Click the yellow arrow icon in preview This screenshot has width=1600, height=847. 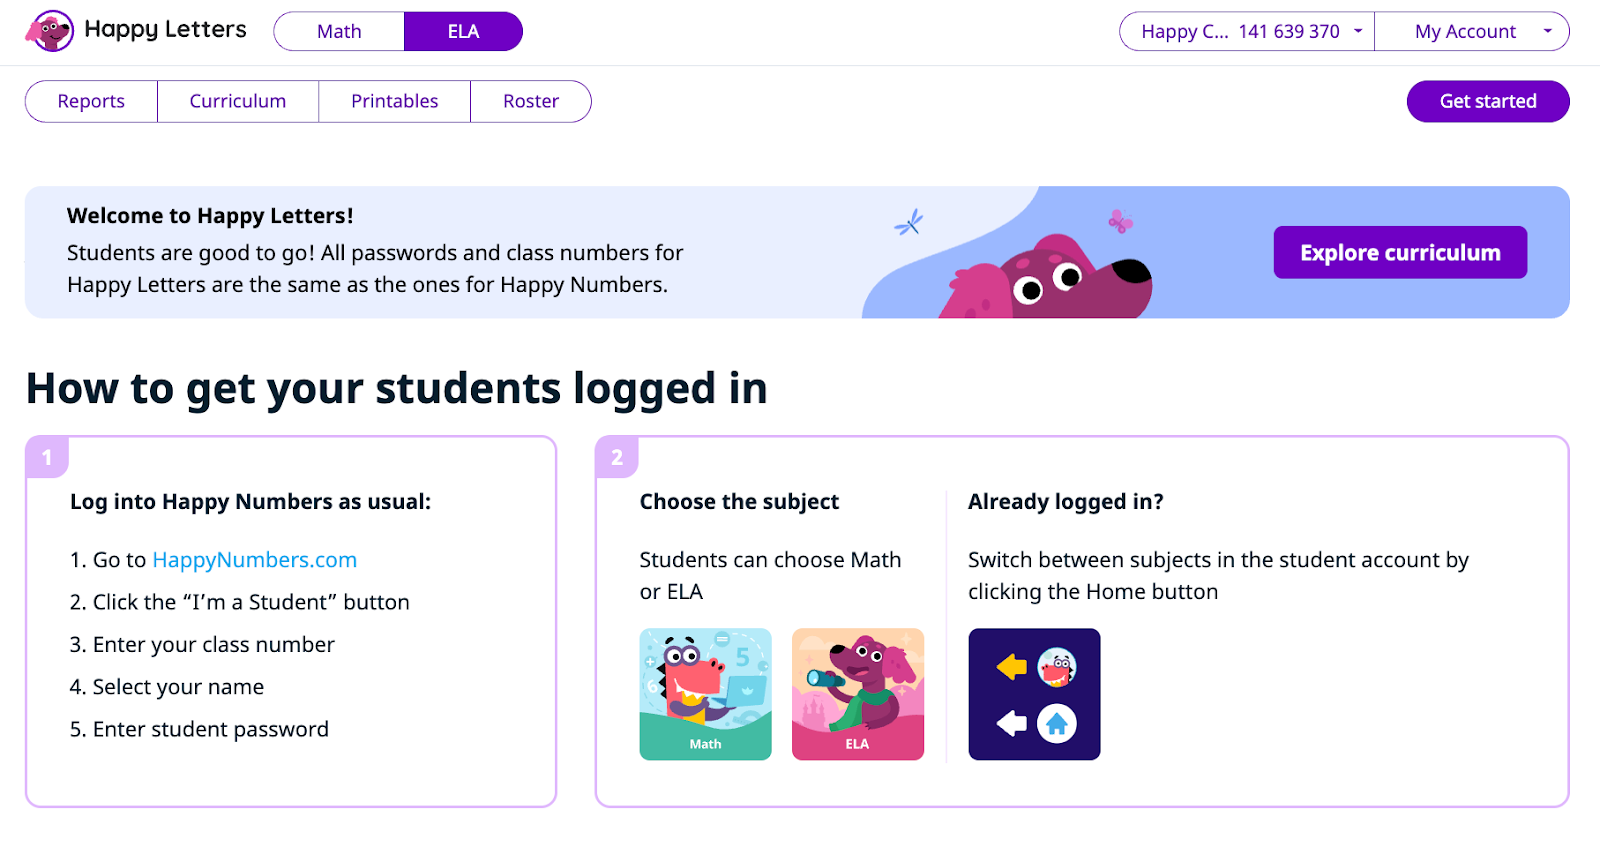coord(1012,667)
